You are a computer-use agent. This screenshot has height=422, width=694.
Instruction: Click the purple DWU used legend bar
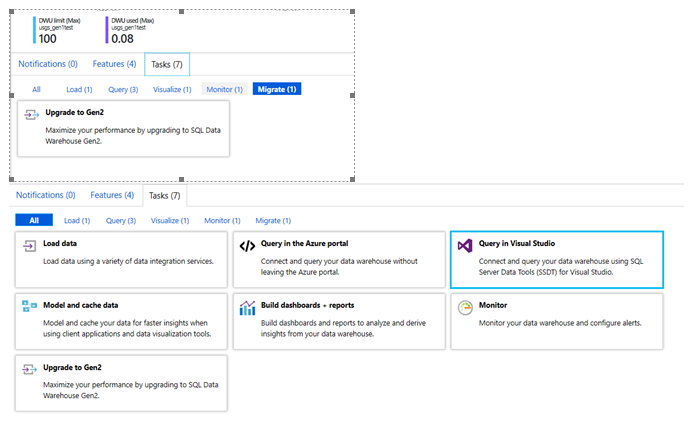107,30
